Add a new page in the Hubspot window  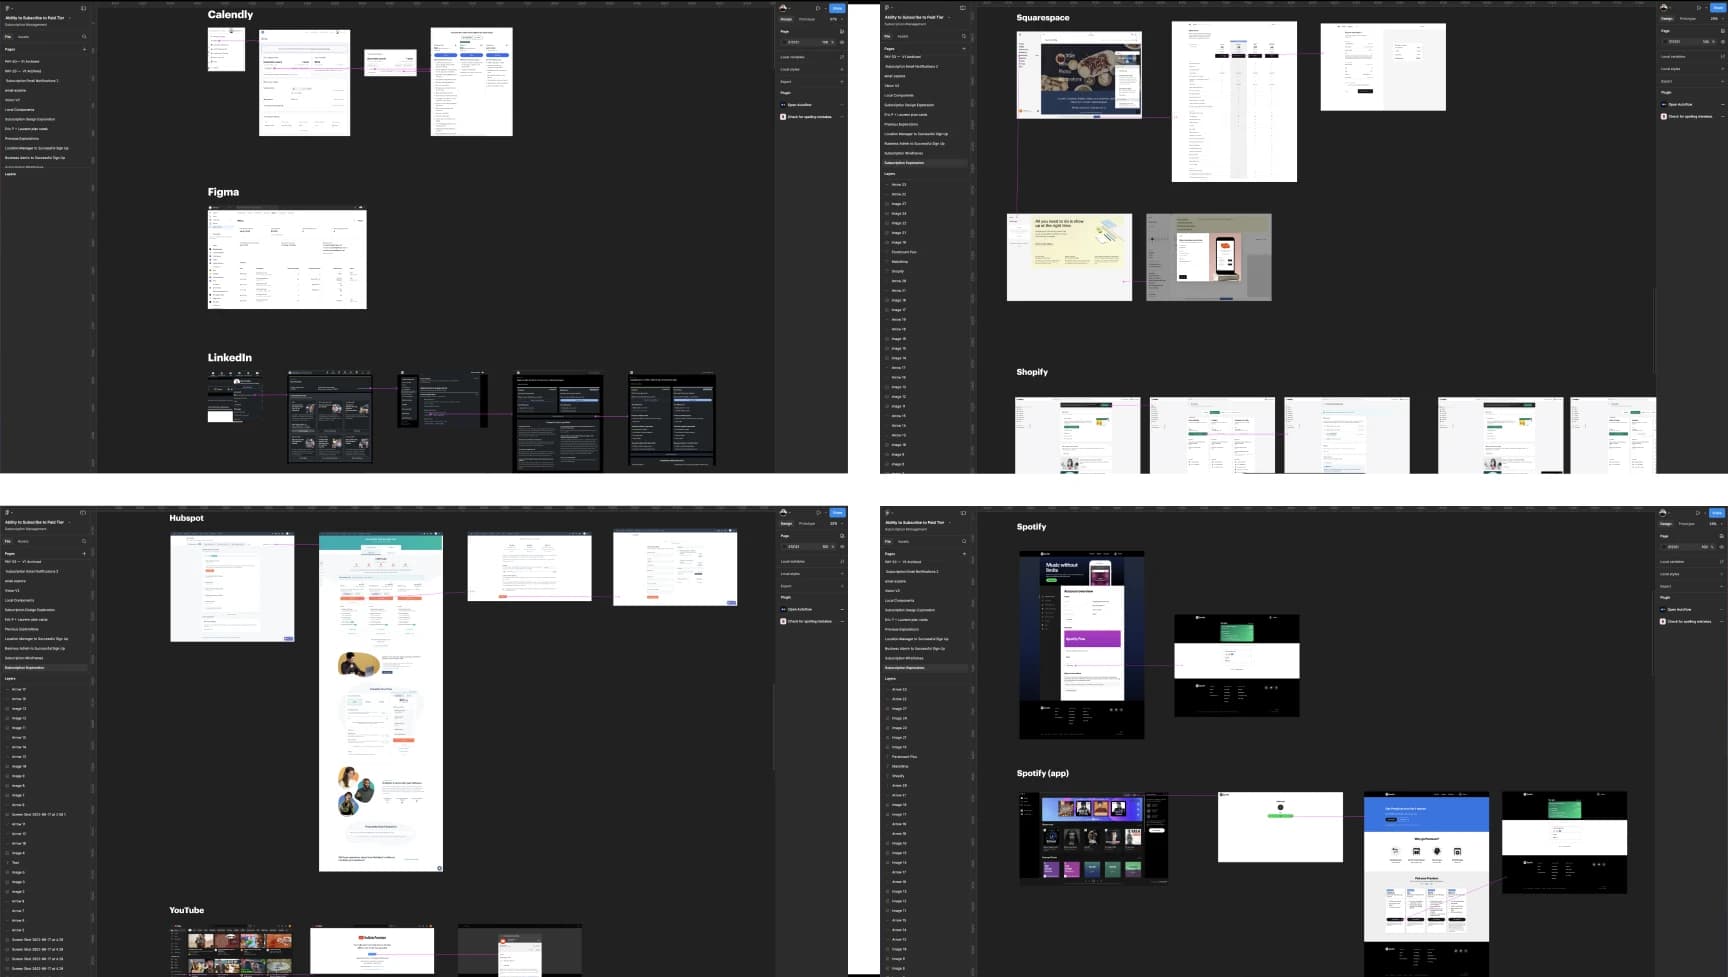pyautogui.click(x=84, y=553)
